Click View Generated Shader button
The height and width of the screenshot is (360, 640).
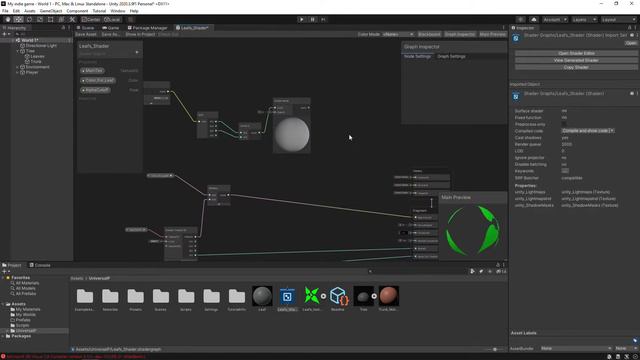(x=576, y=60)
